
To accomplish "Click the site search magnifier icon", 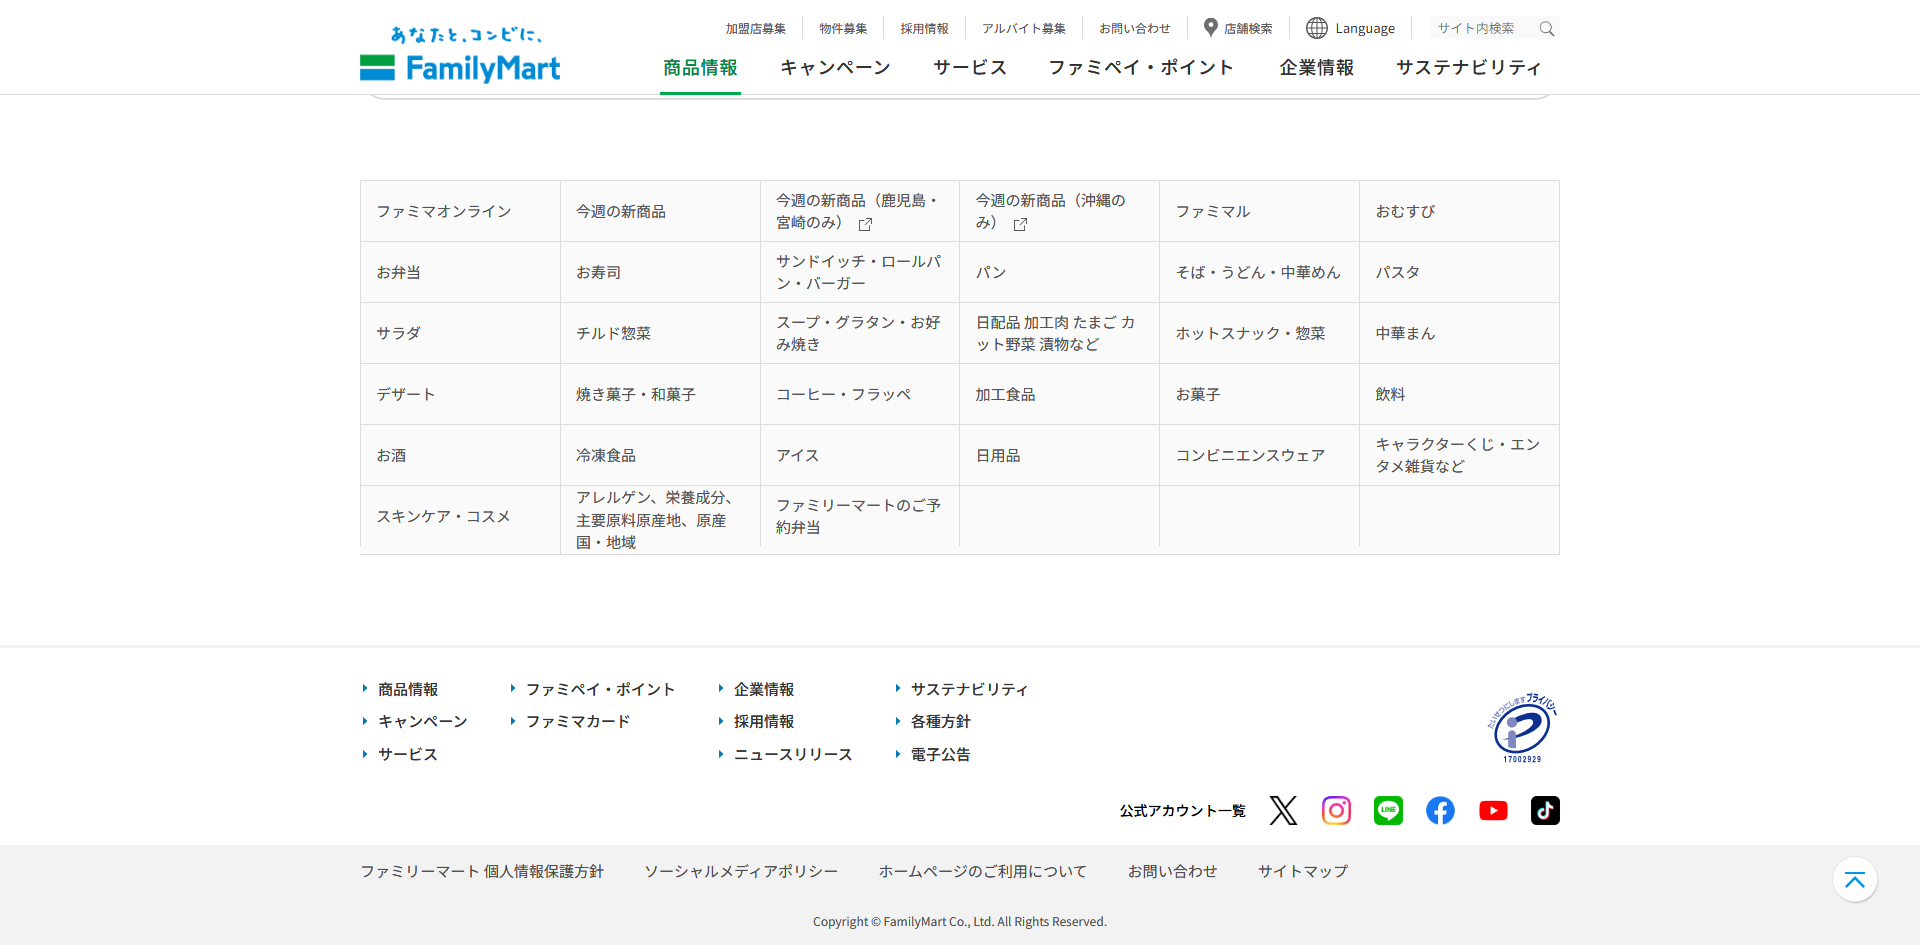I will pyautogui.click(x=1547, y=29).
